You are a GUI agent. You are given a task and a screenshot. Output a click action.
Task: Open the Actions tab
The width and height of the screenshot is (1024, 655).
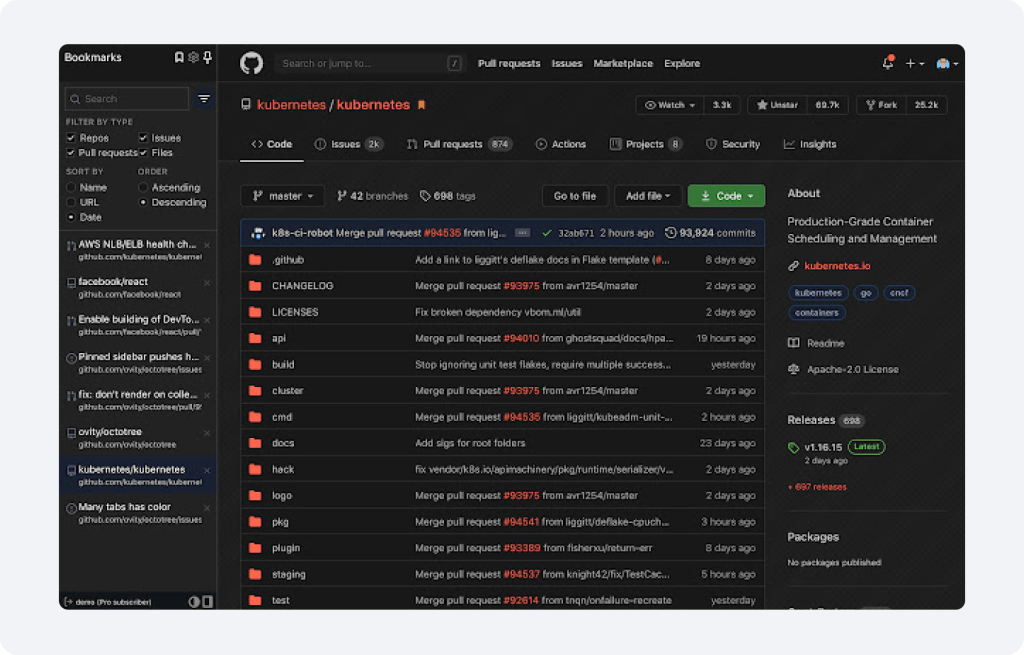pyautogui.click(x=561, y=144)
